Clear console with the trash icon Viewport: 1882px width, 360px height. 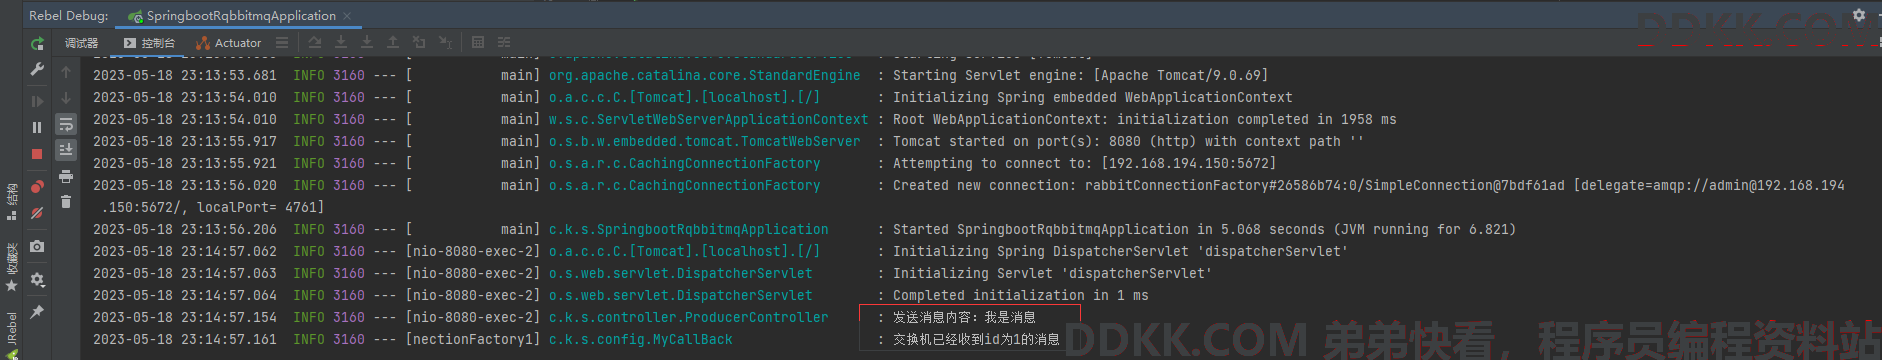(66, 202)
